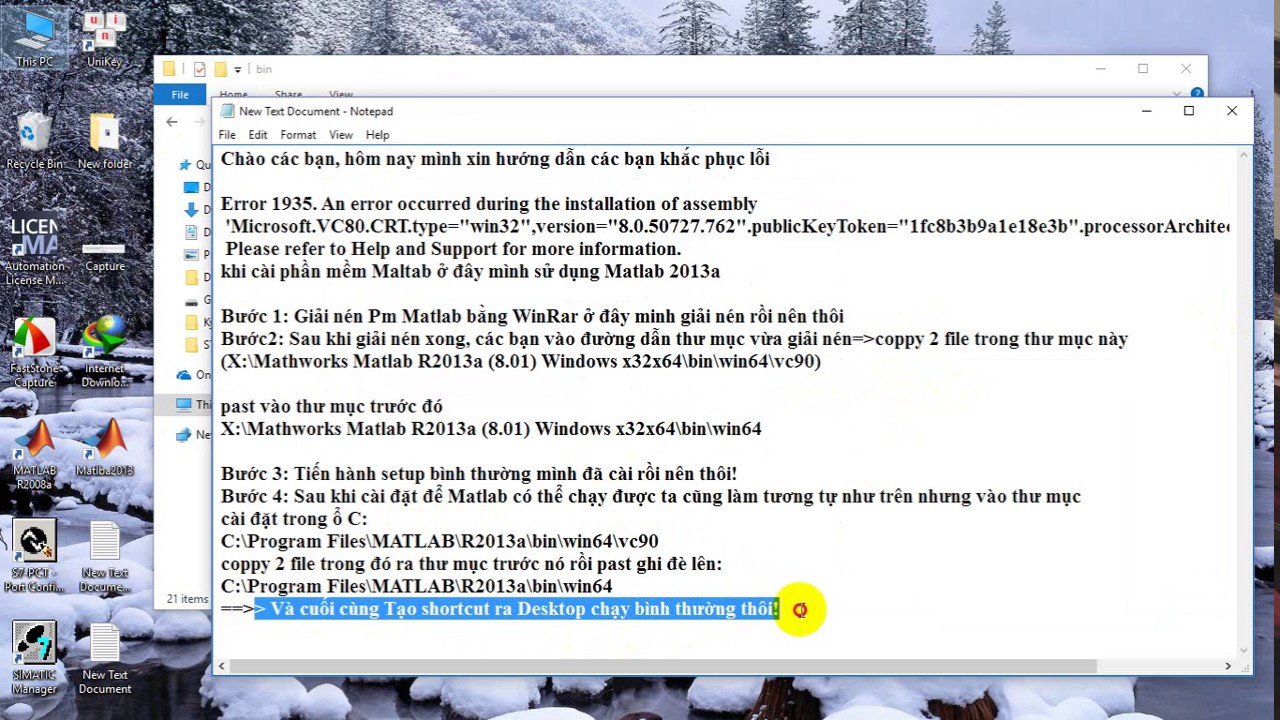Open the Recycle Bin on desktop
1280x720 pixels.
coord(34,140)
